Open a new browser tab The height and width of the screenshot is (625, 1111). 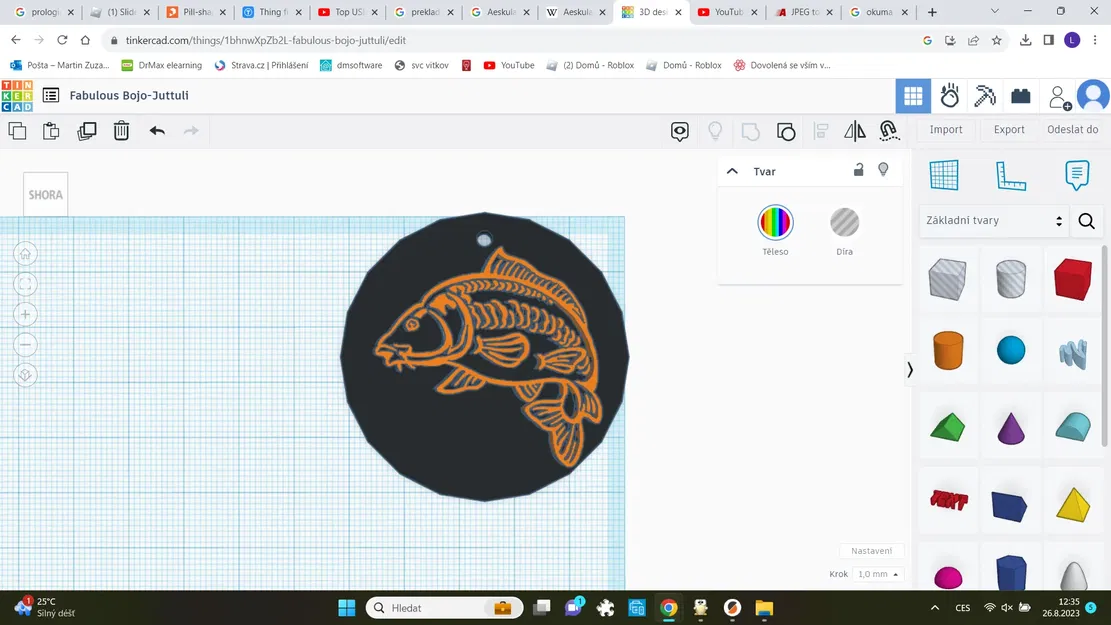[x=932, y=12]
